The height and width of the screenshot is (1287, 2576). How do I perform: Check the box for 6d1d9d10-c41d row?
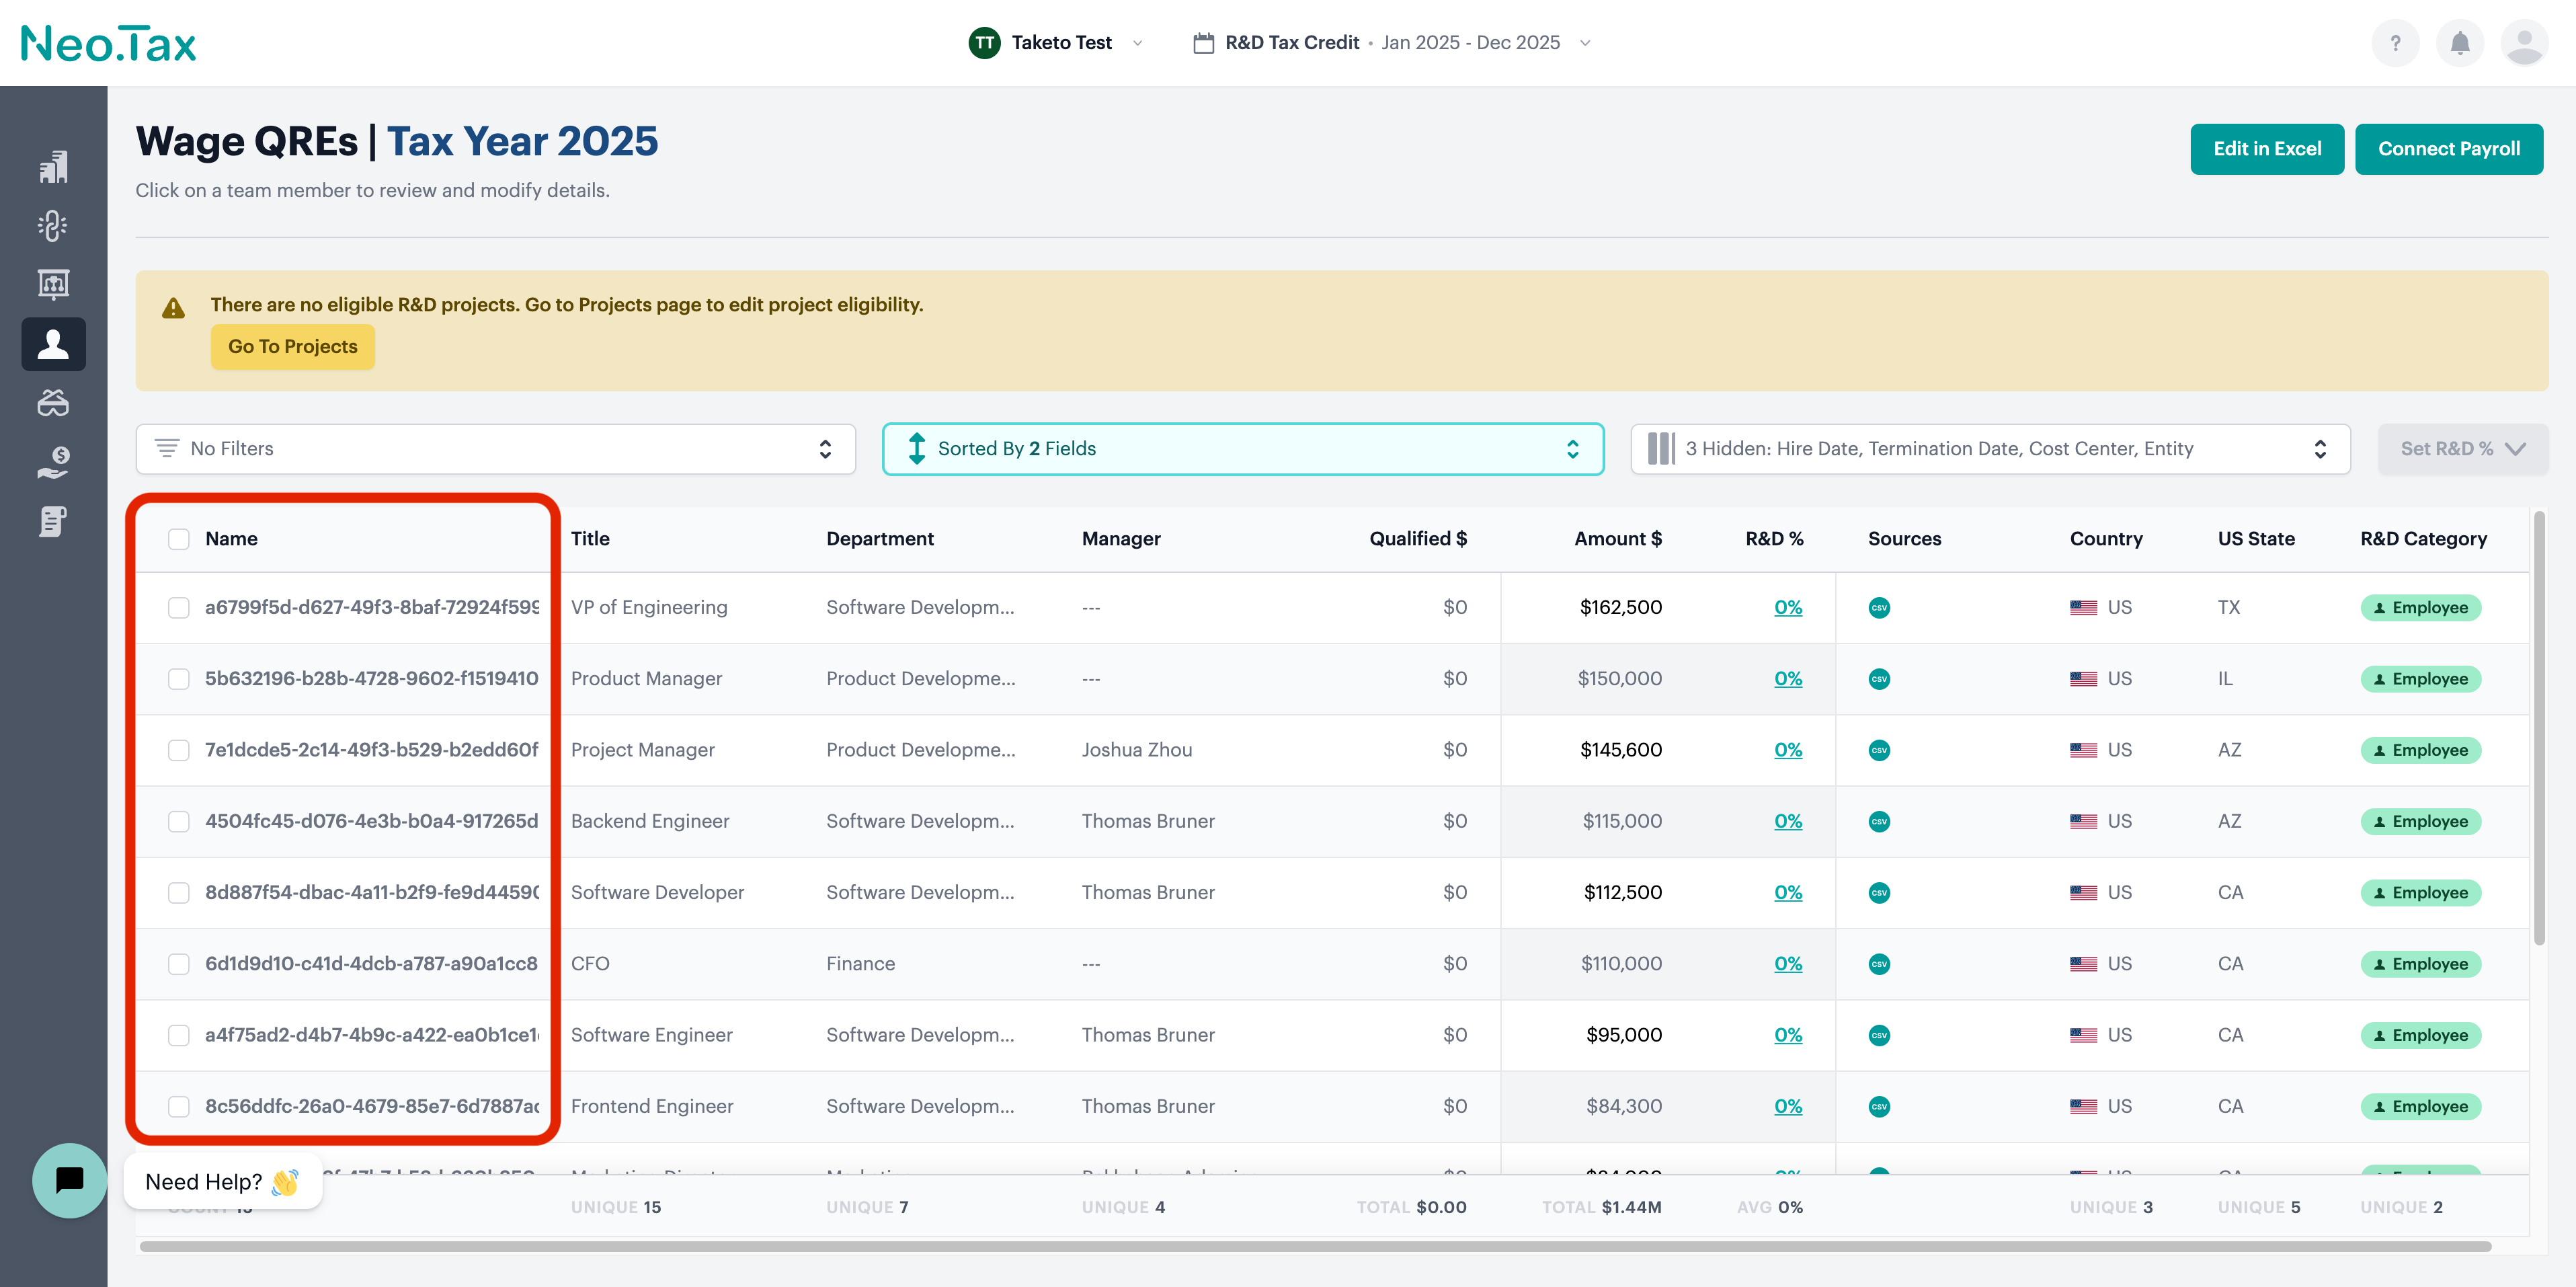point(179,964)
